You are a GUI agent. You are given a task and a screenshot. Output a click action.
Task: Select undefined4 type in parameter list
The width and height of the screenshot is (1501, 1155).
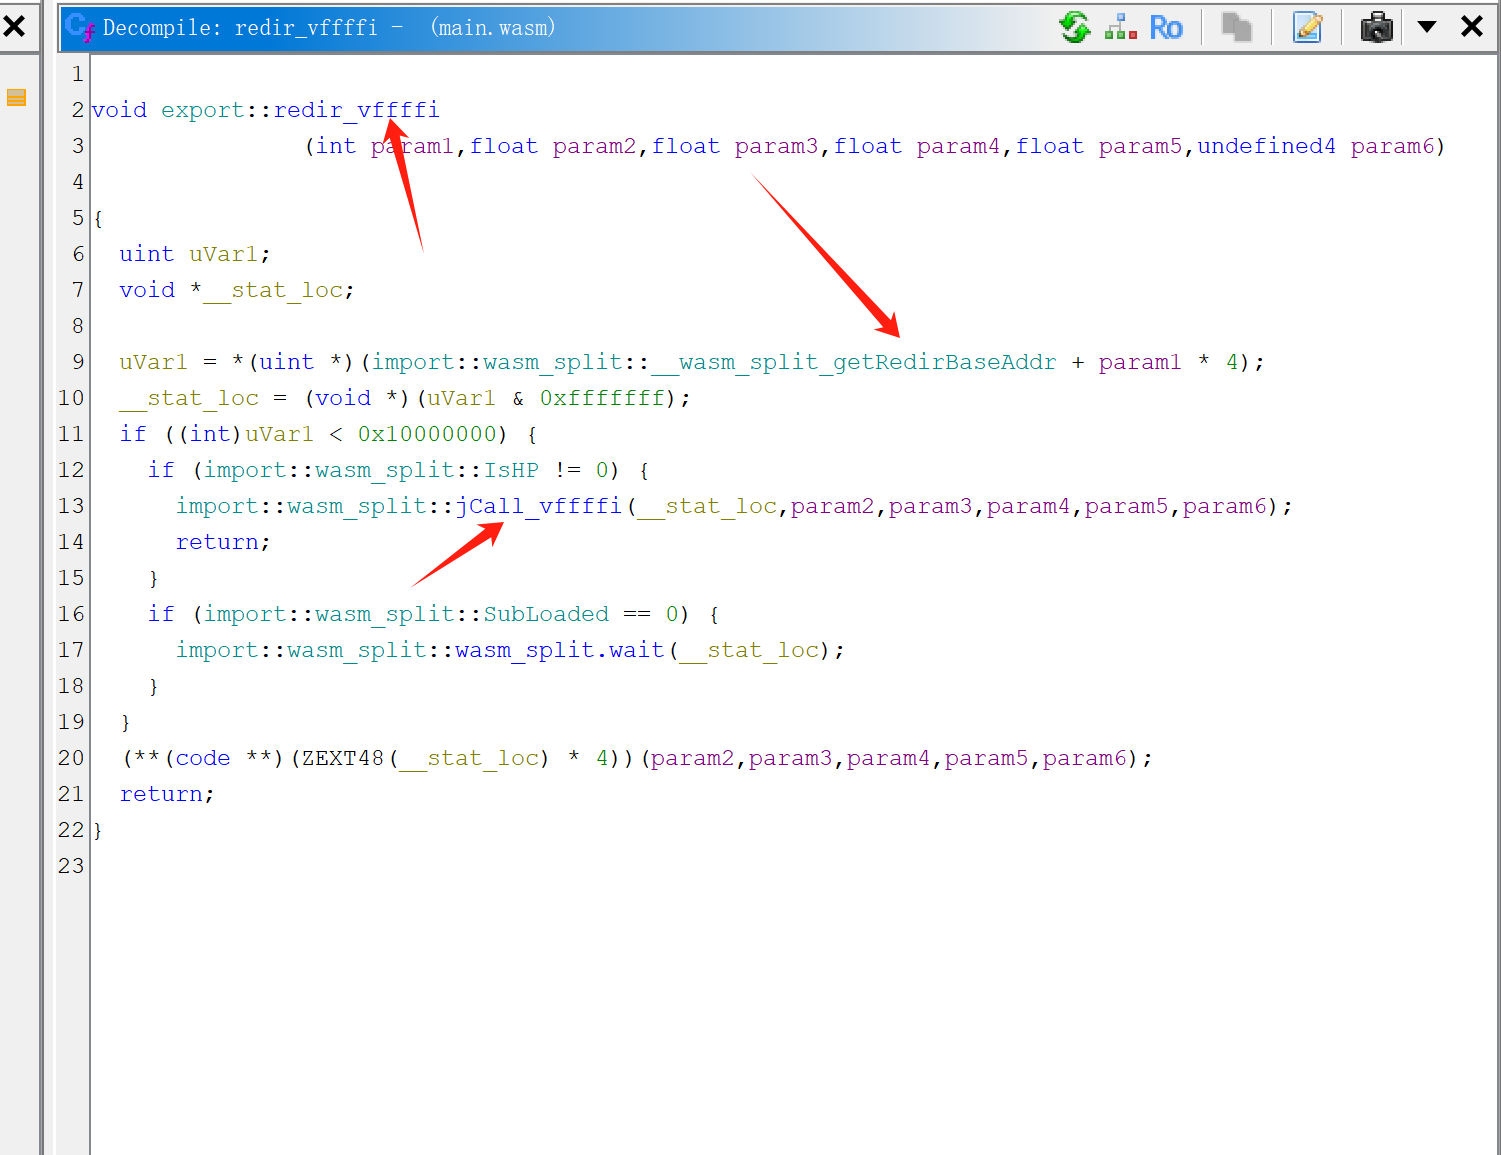pyautogui.click(x=1266, y=146)
